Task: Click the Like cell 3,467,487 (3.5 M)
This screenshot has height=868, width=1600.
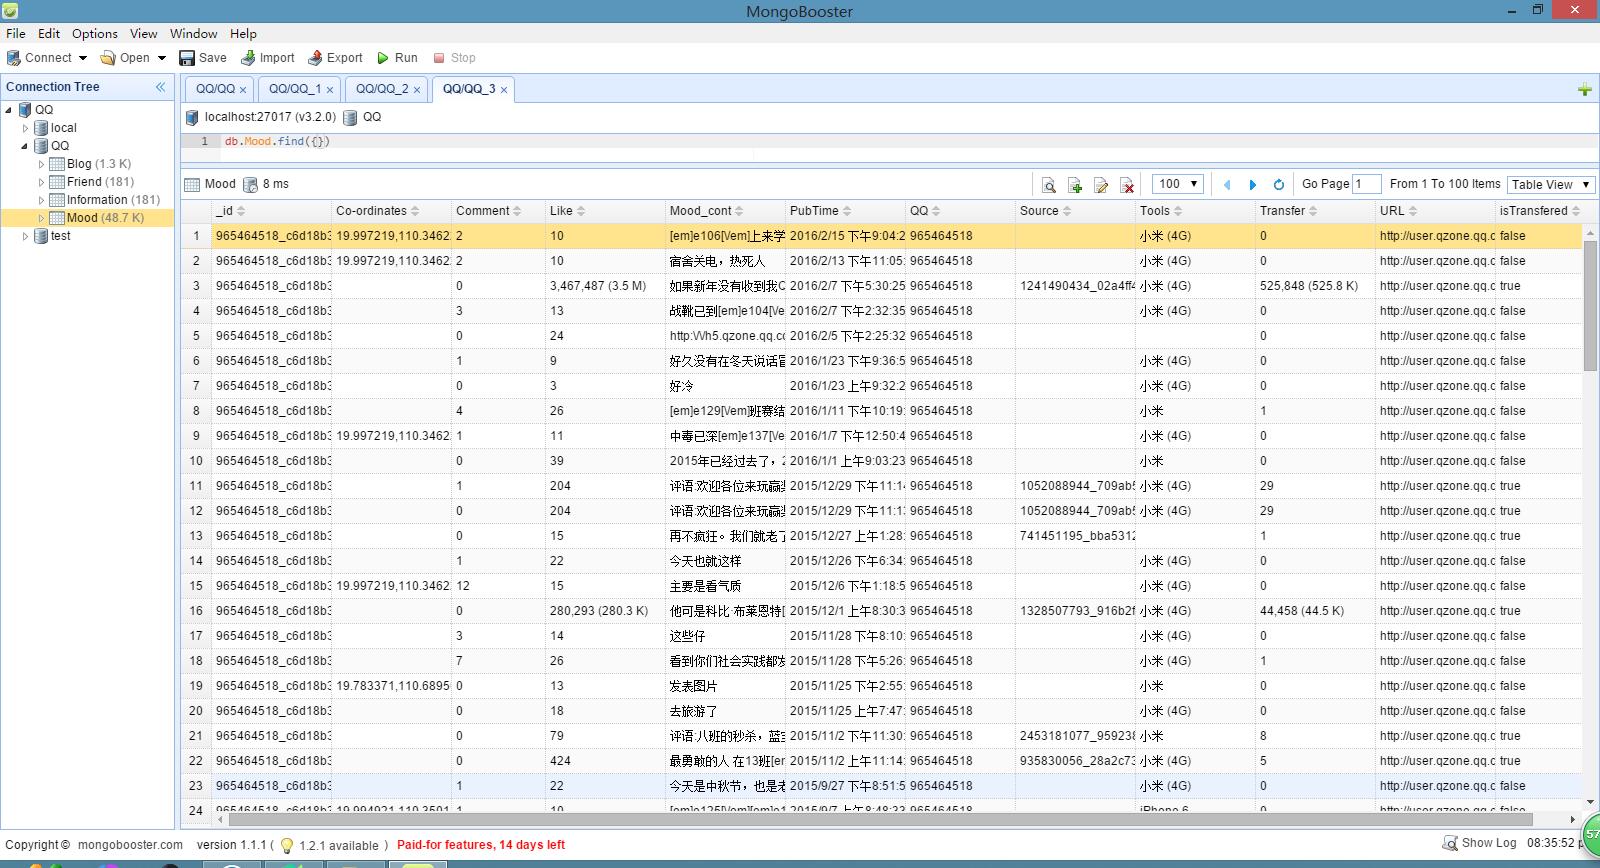Action: 605,286
